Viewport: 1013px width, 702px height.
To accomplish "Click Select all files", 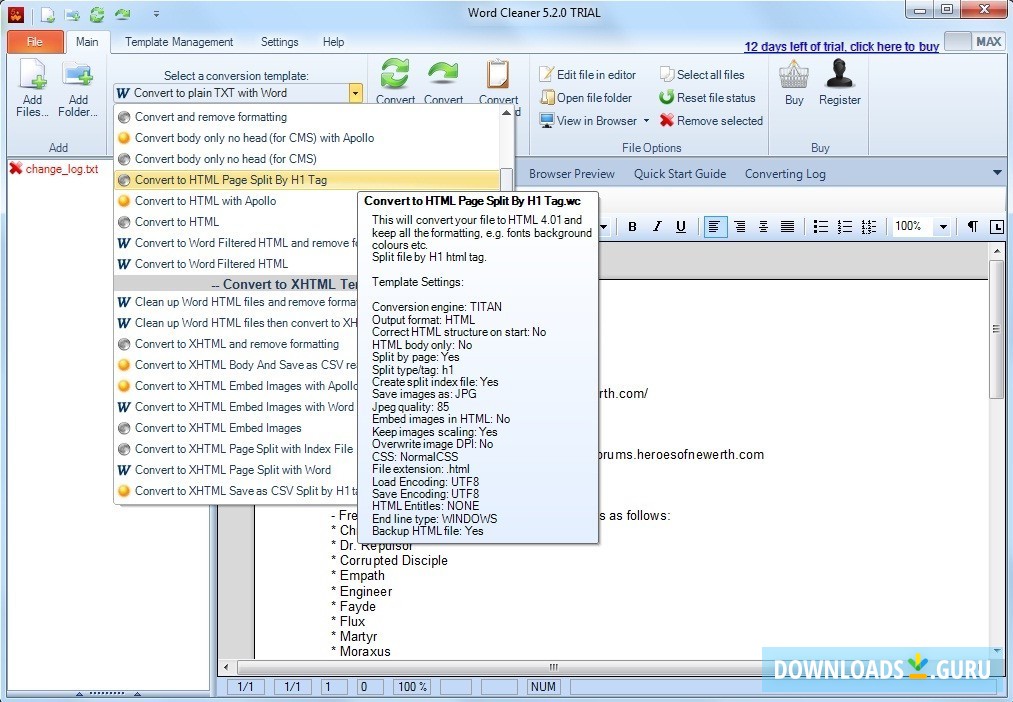I will pyautogui.click(x=702, y=74).
